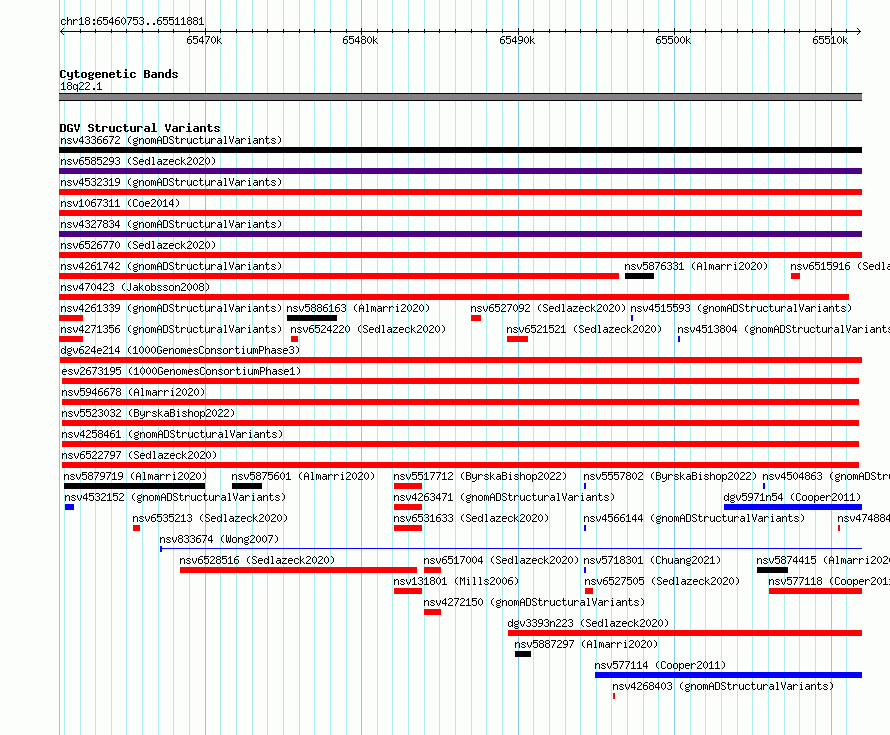Viewport: 890px width, 735px height.
Task: Select the Cytogenetic Bands track title
Action: tap(119, 74)
